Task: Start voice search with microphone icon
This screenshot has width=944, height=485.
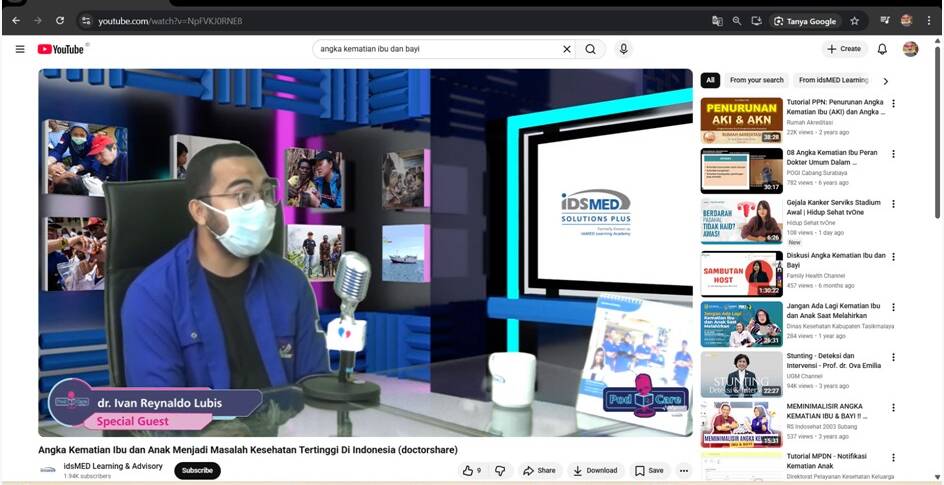Action: [x=624, y=49]
